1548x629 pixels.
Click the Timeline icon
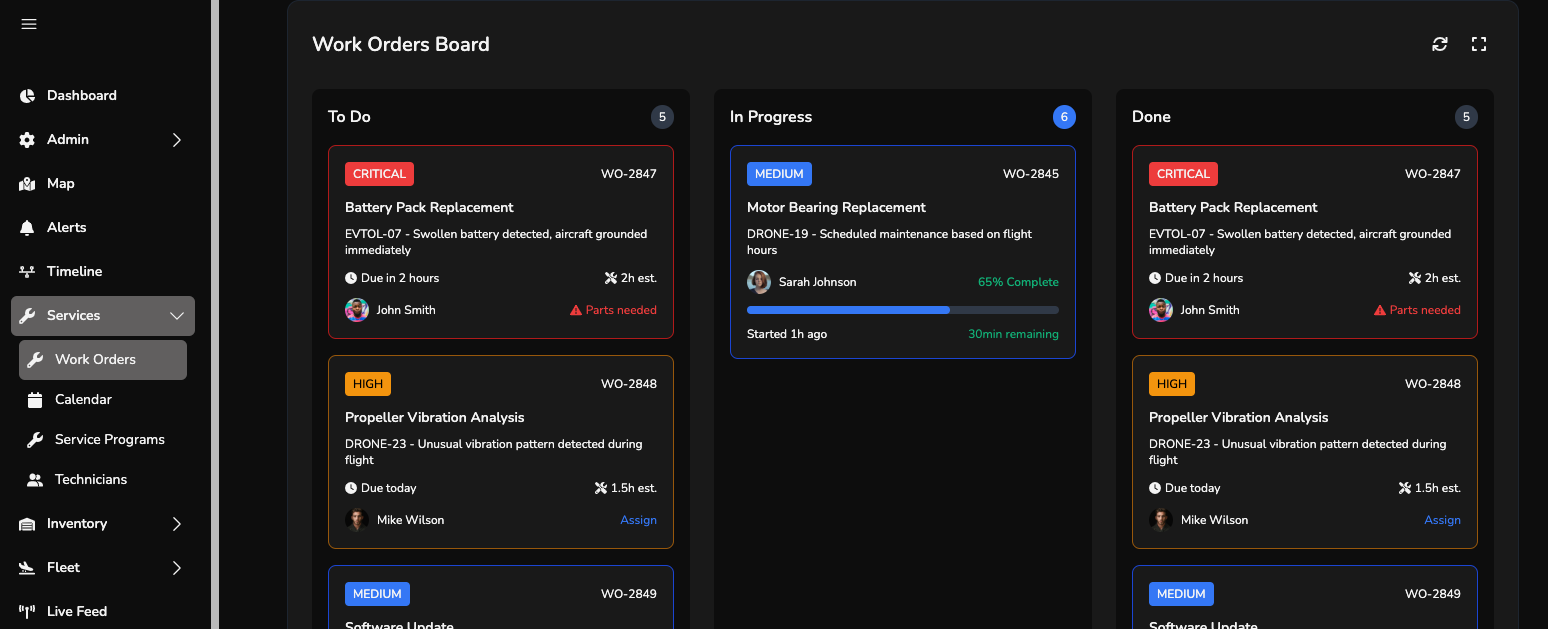click(x=28, y=271)
